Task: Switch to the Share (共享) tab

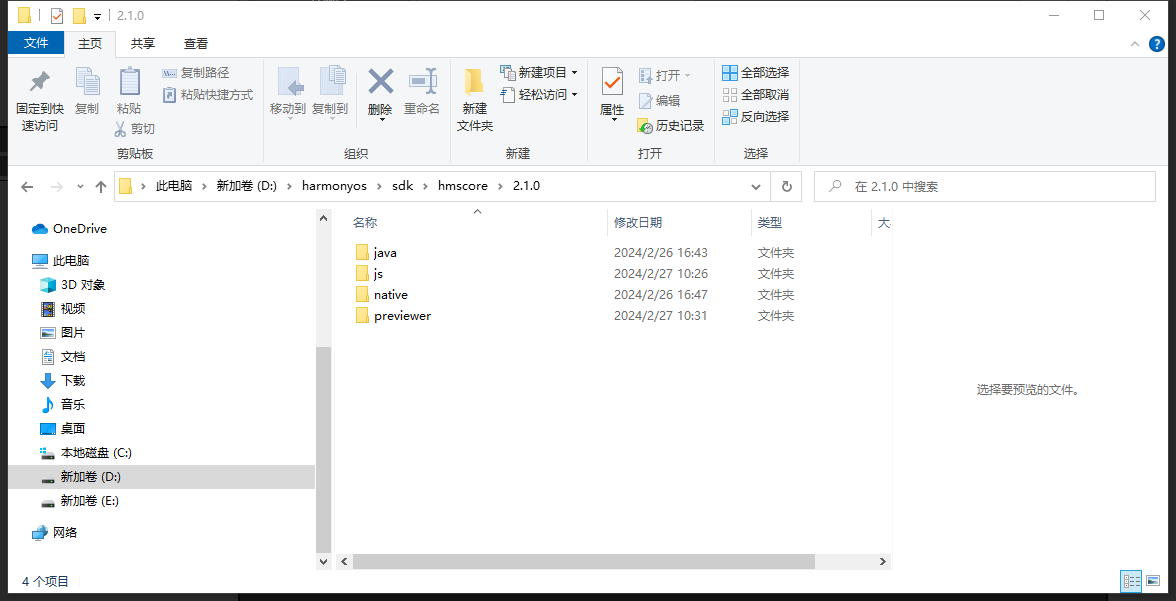Action: pos(142,44)
